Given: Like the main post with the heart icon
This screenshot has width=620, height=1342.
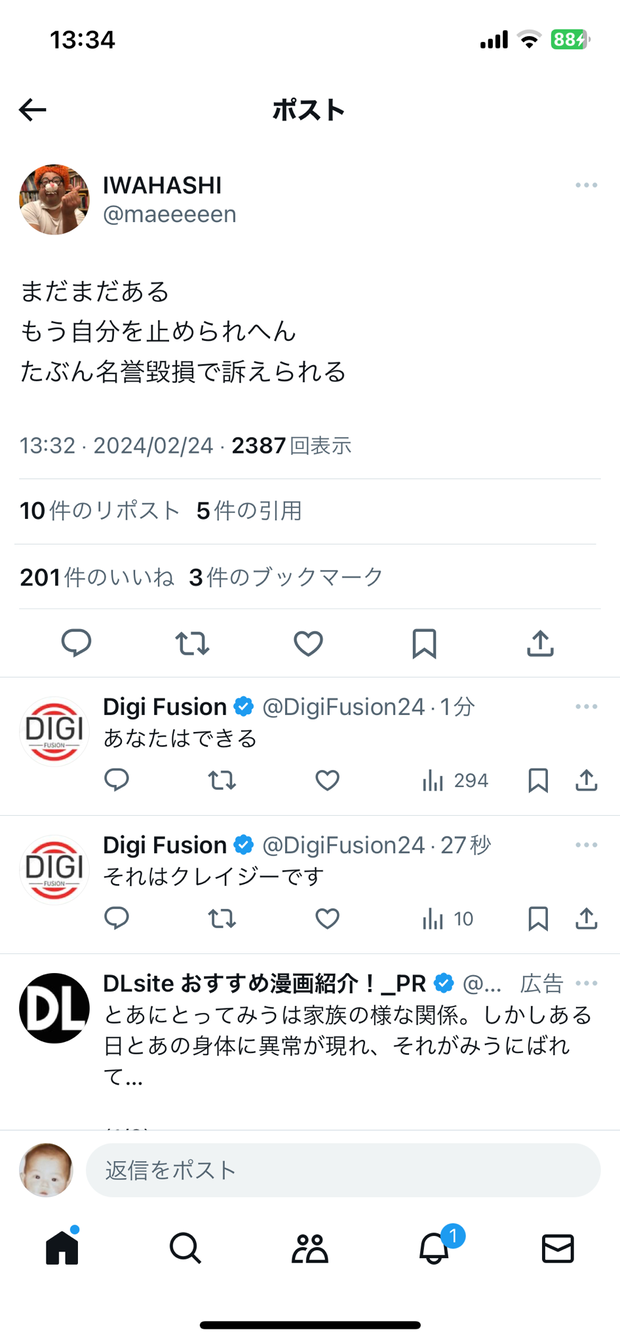Looking at the screenshot, I should coord(308,643).
